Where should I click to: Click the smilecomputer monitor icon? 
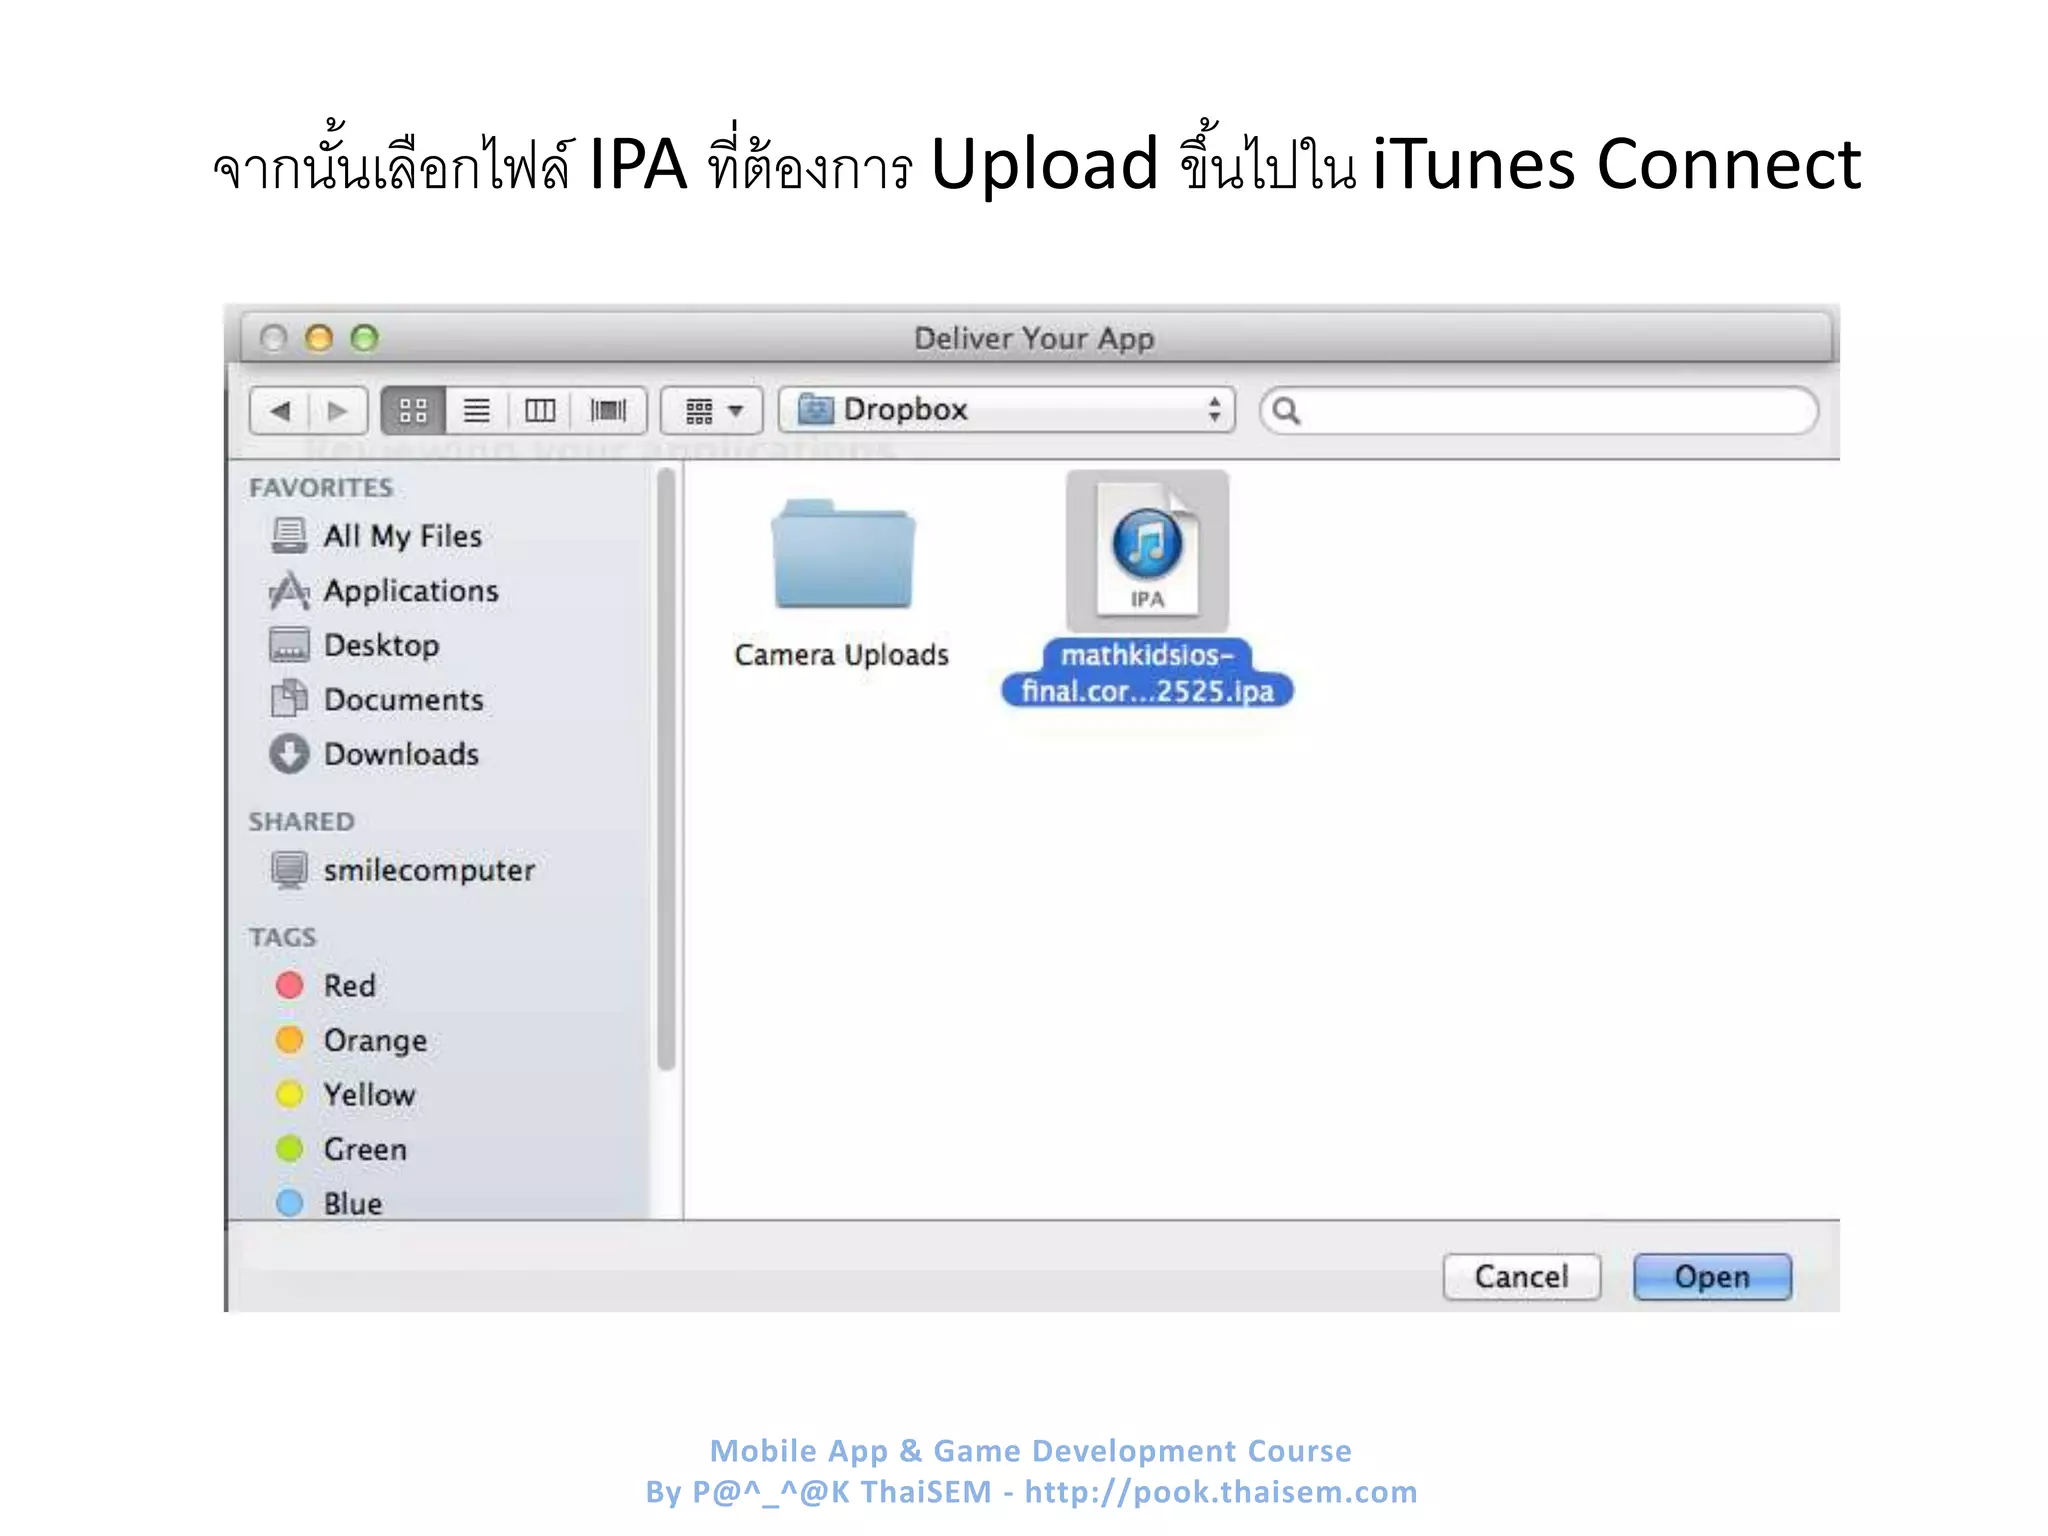pos(289,870)
